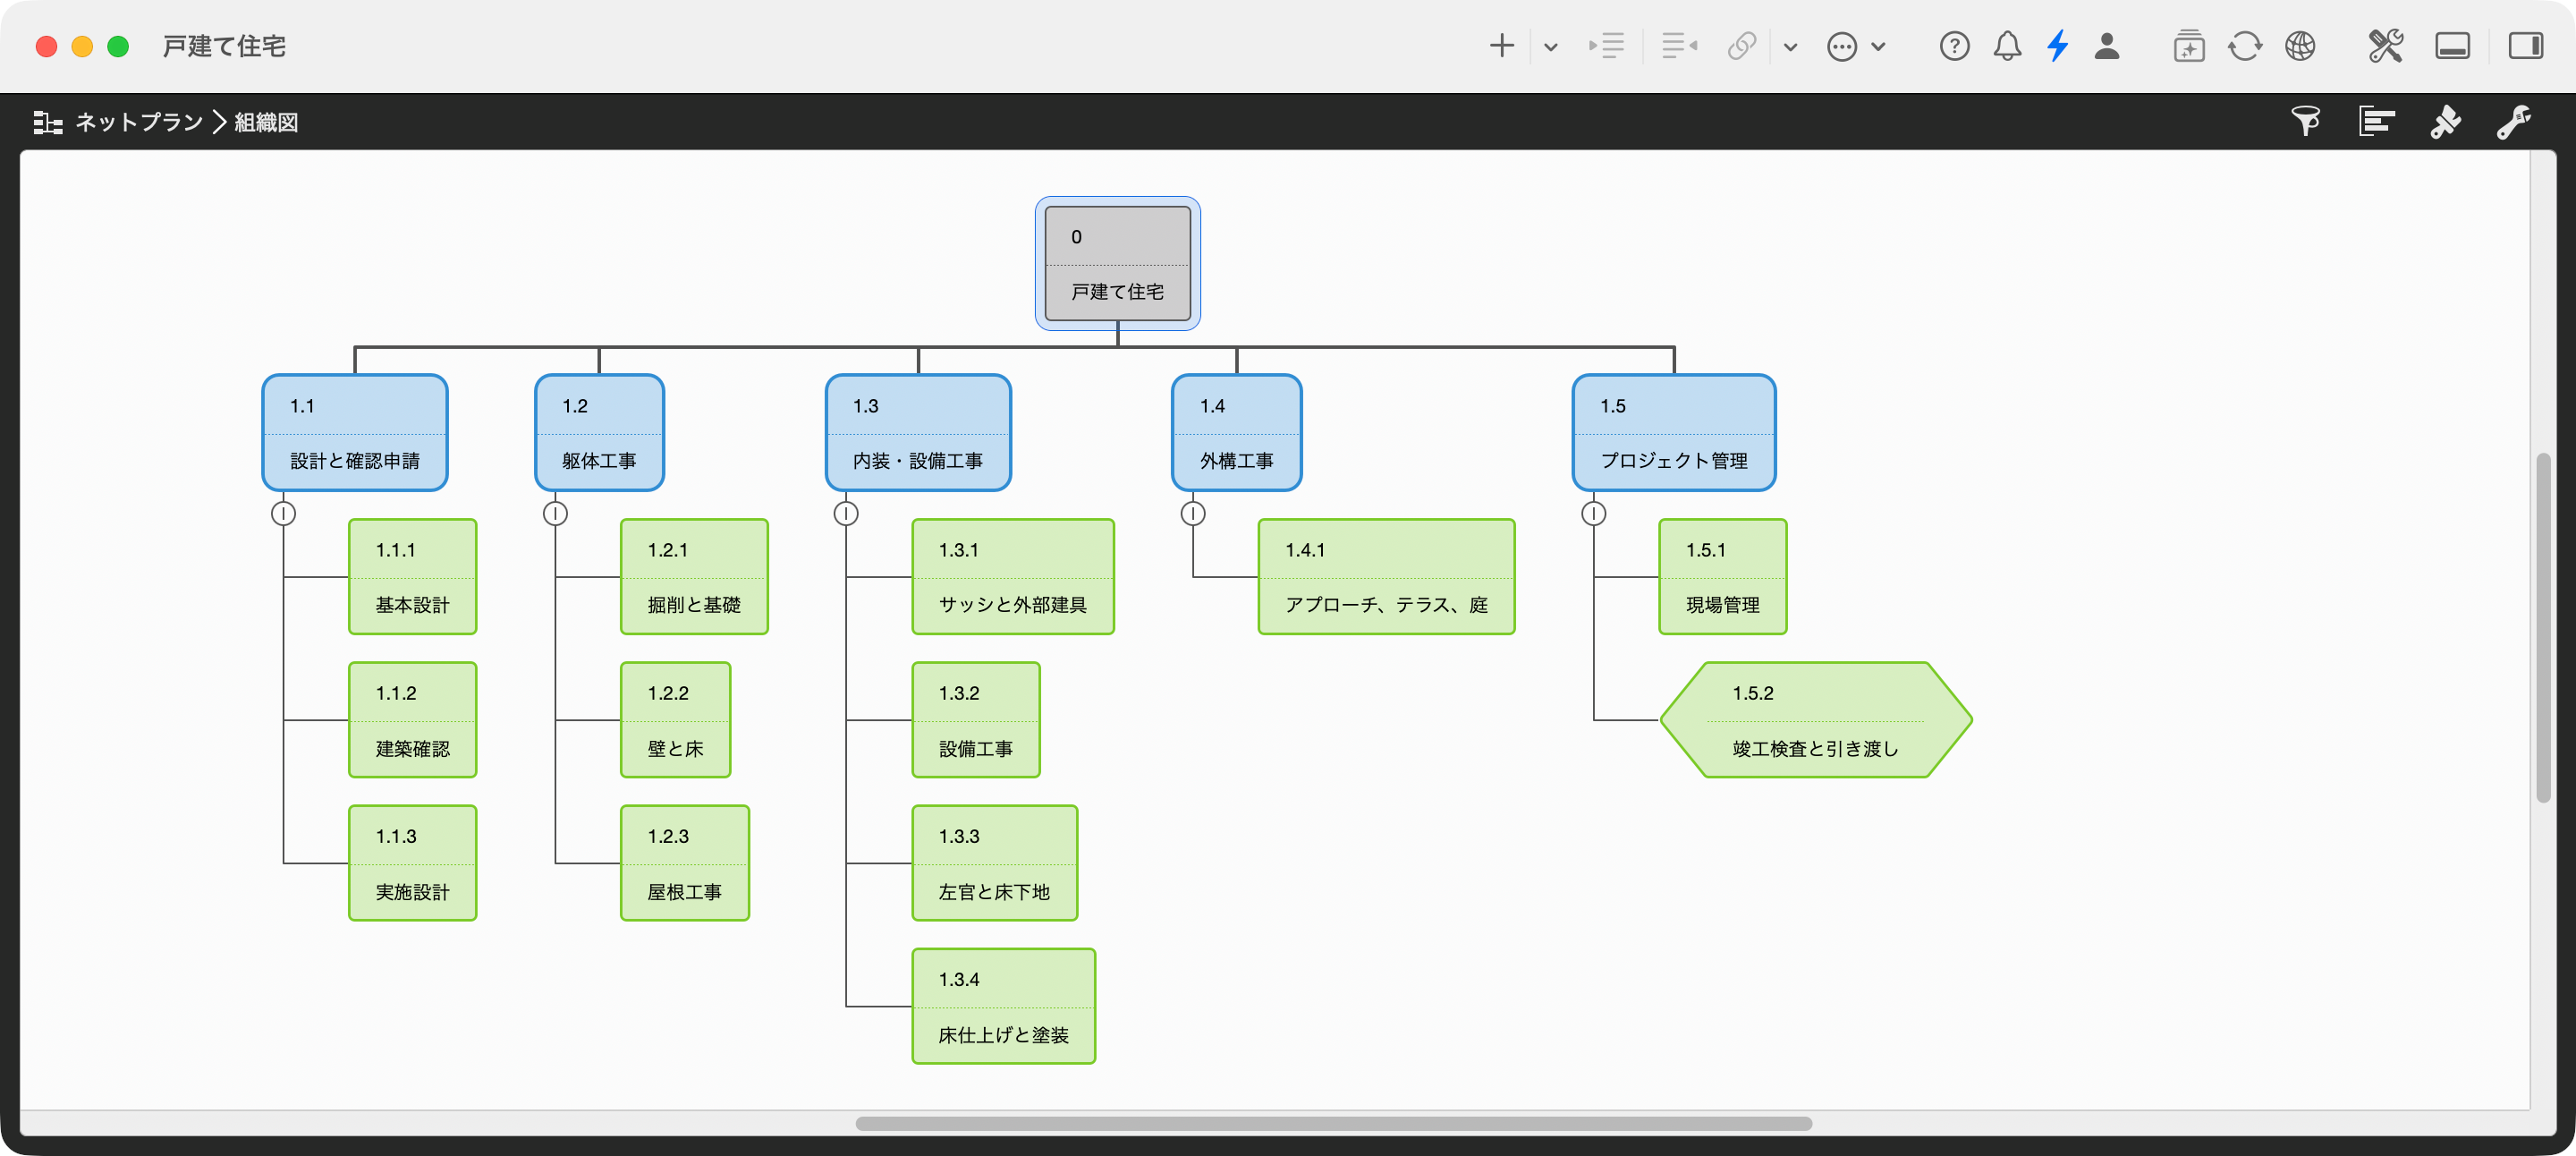
Task: Open the link options dropdown arrow
Action: tap(1790, 47)
